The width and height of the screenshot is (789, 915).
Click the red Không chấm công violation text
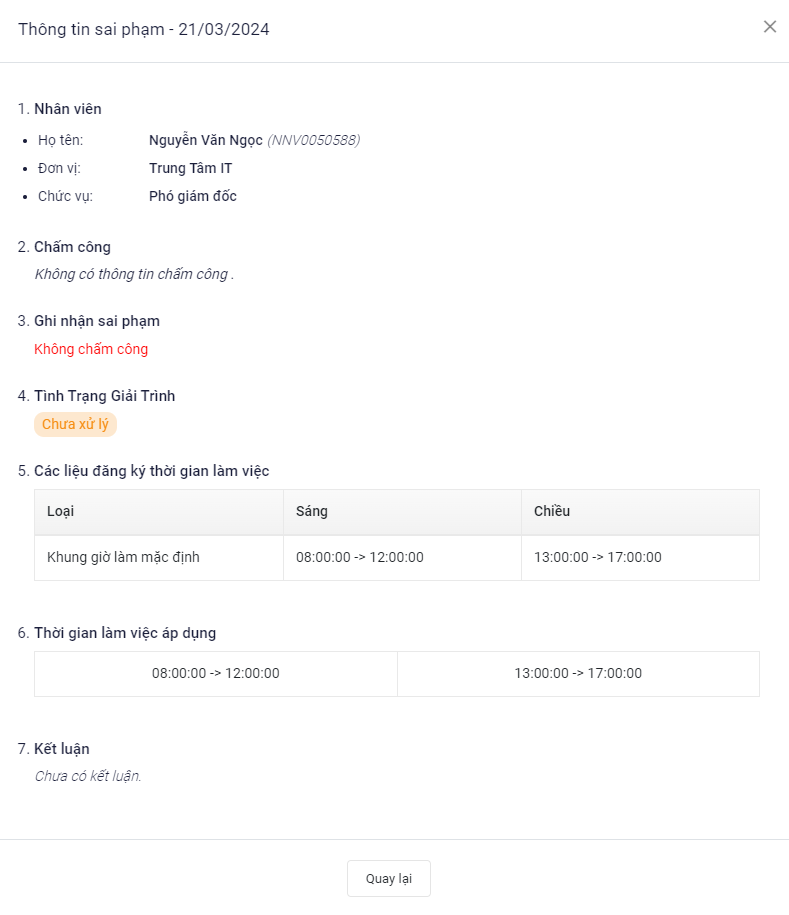[91, 349]
